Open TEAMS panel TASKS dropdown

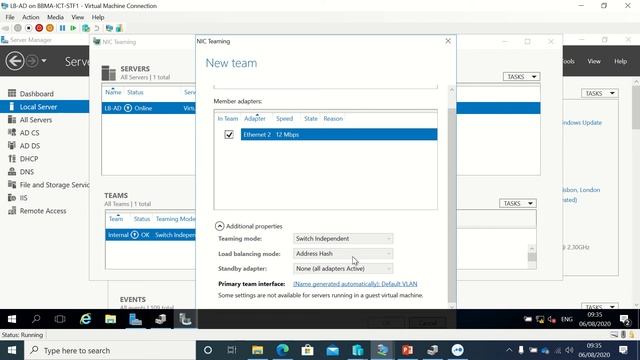(x=517, y=203)
